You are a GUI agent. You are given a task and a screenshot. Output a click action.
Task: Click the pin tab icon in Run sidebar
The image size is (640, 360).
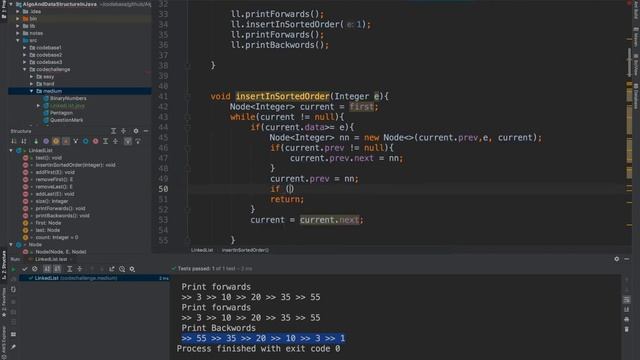click(13, 347)
